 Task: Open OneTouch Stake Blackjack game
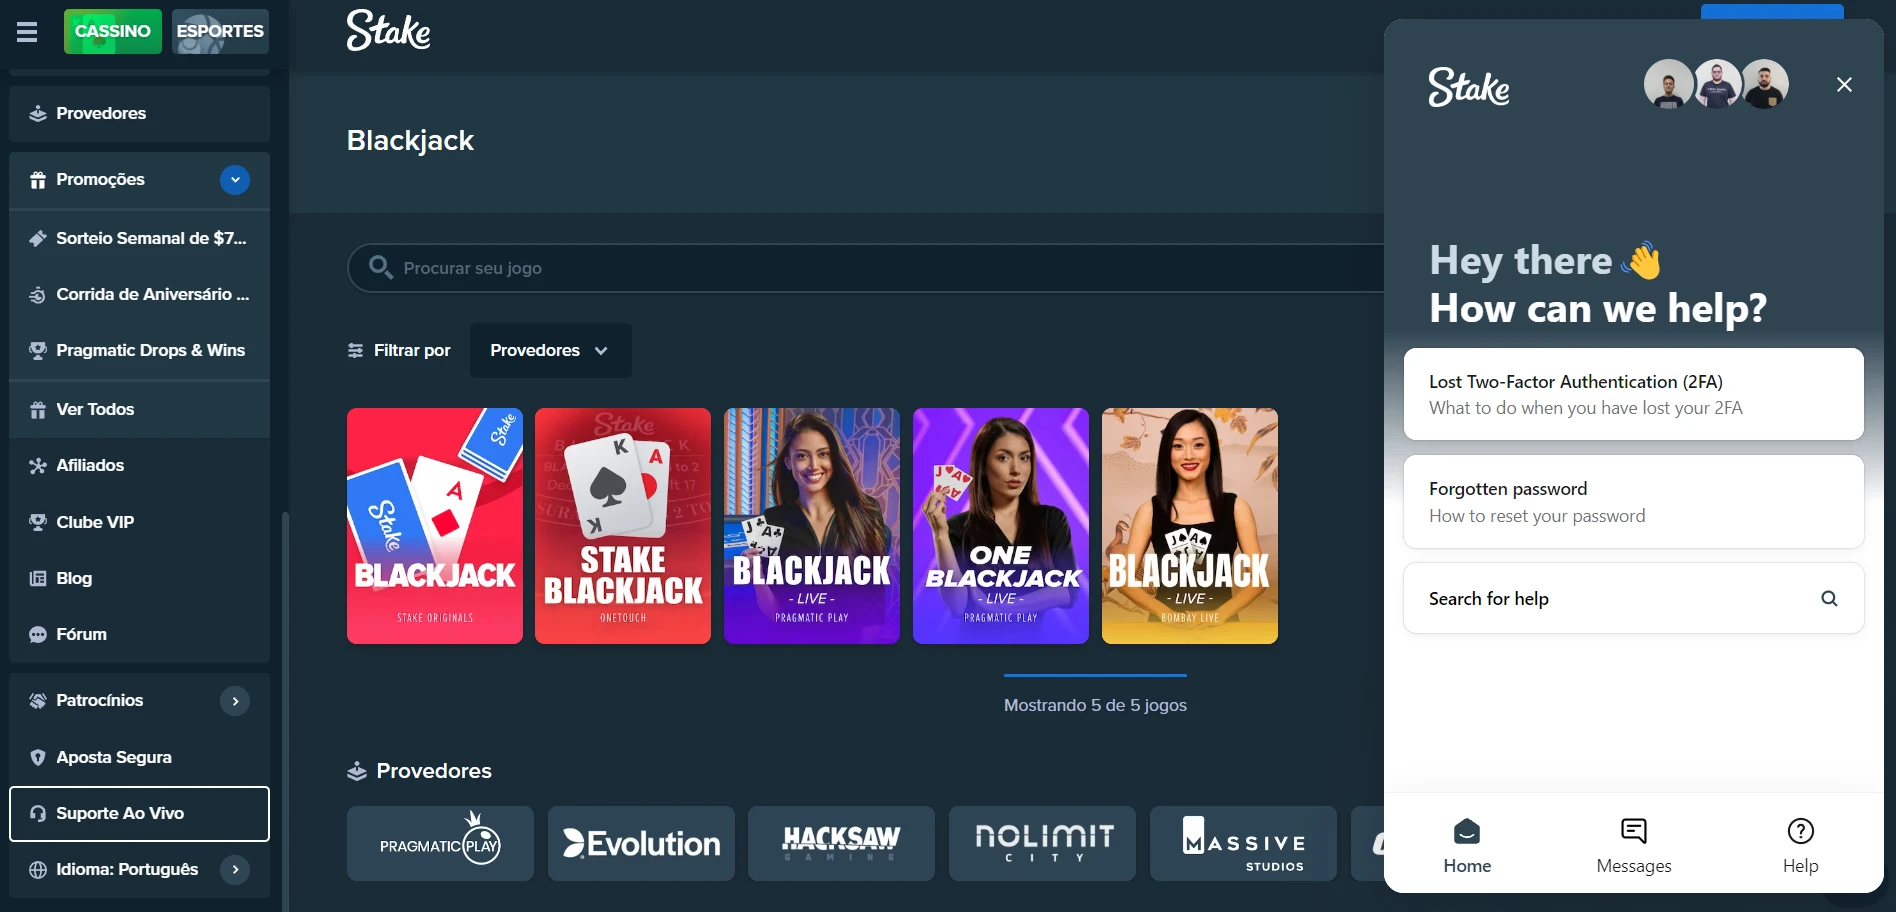tap(623, 526)
